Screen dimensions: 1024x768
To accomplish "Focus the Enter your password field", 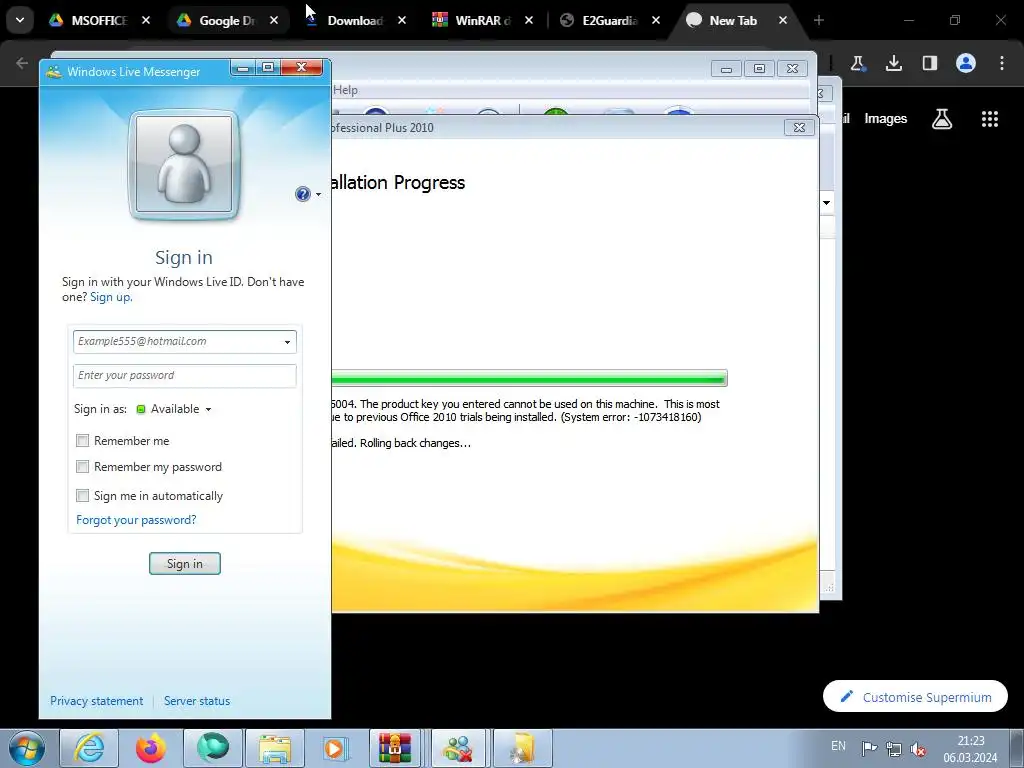I will pyautogui.click(x=185, y=376).
